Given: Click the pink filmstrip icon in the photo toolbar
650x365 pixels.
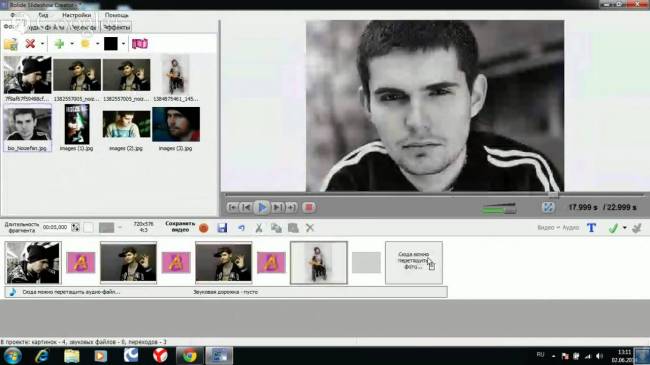Looking at the screenshot, I should pos(140,44).
